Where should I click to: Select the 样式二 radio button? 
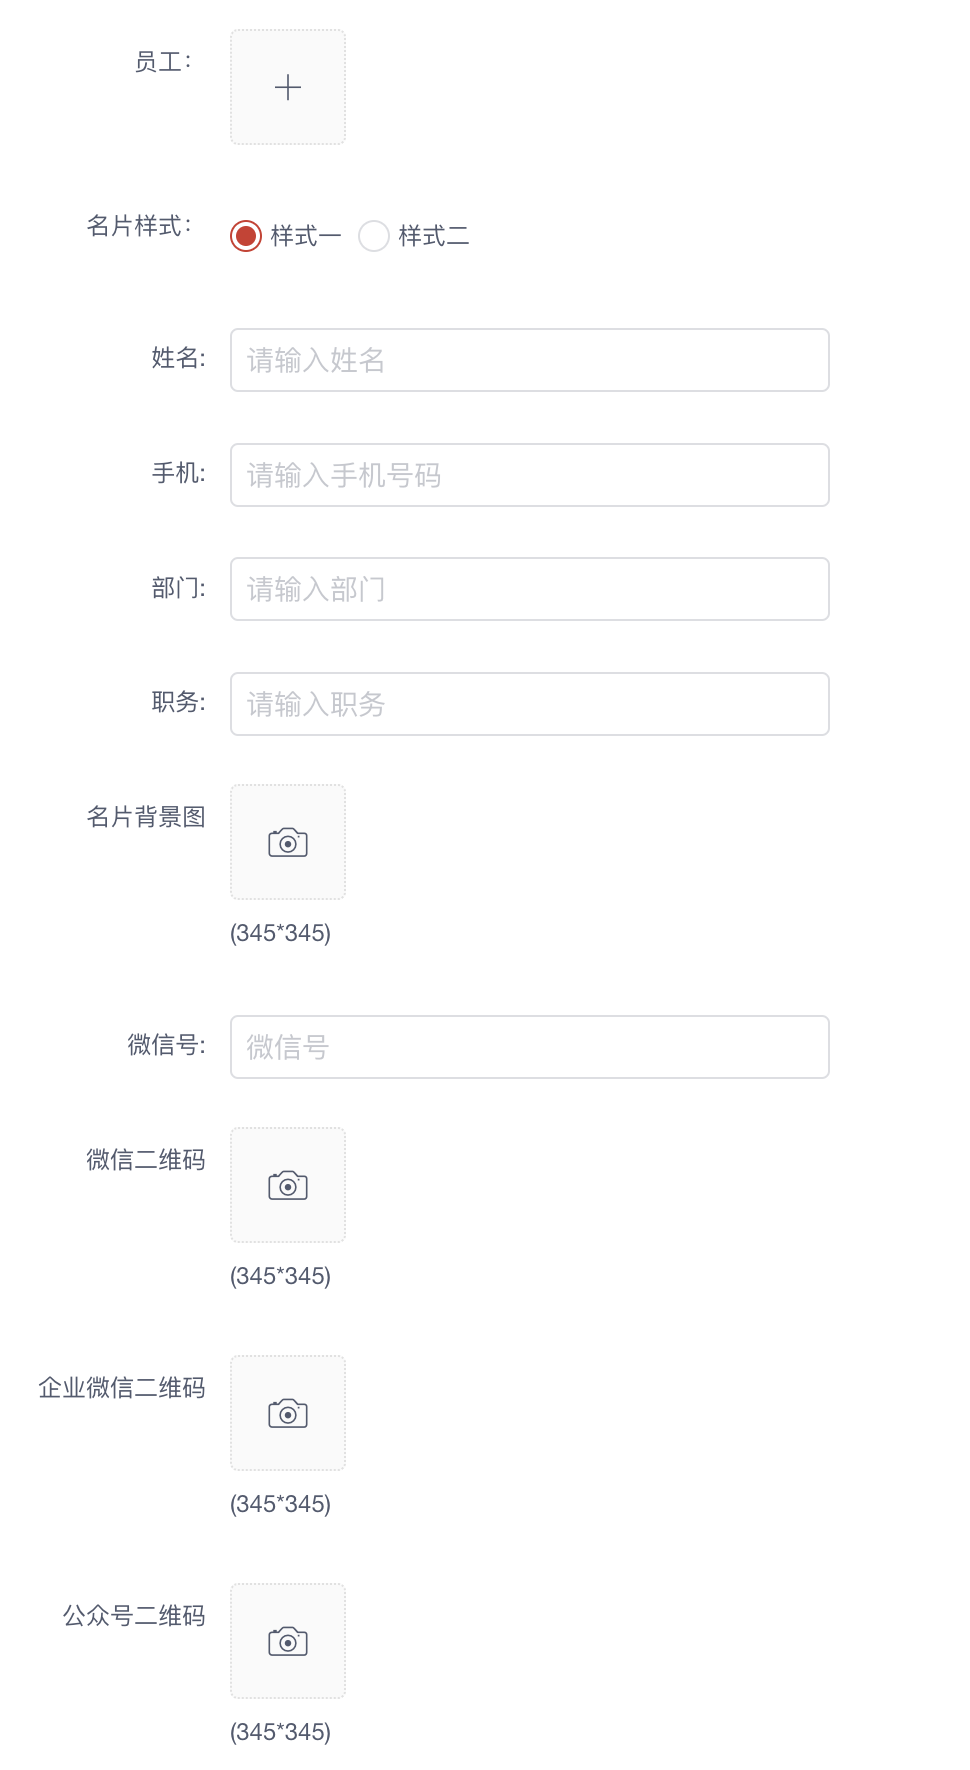coord(374,236)
